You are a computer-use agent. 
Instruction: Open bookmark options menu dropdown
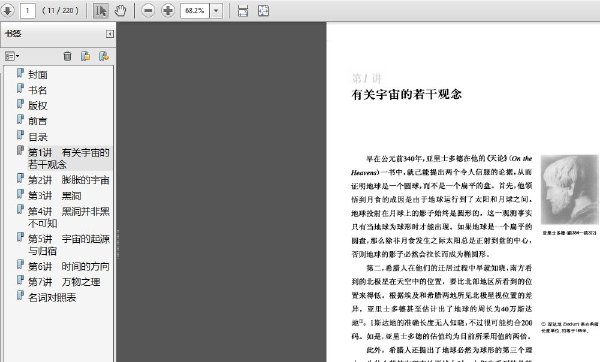tap(12, 56)
